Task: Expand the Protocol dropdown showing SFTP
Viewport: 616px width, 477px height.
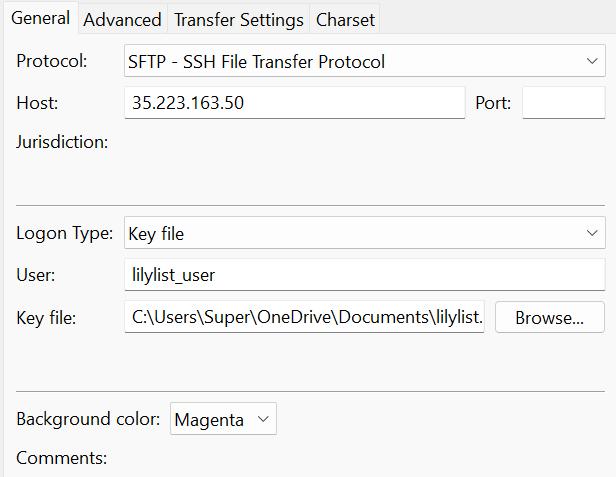Action: [364, 62]
